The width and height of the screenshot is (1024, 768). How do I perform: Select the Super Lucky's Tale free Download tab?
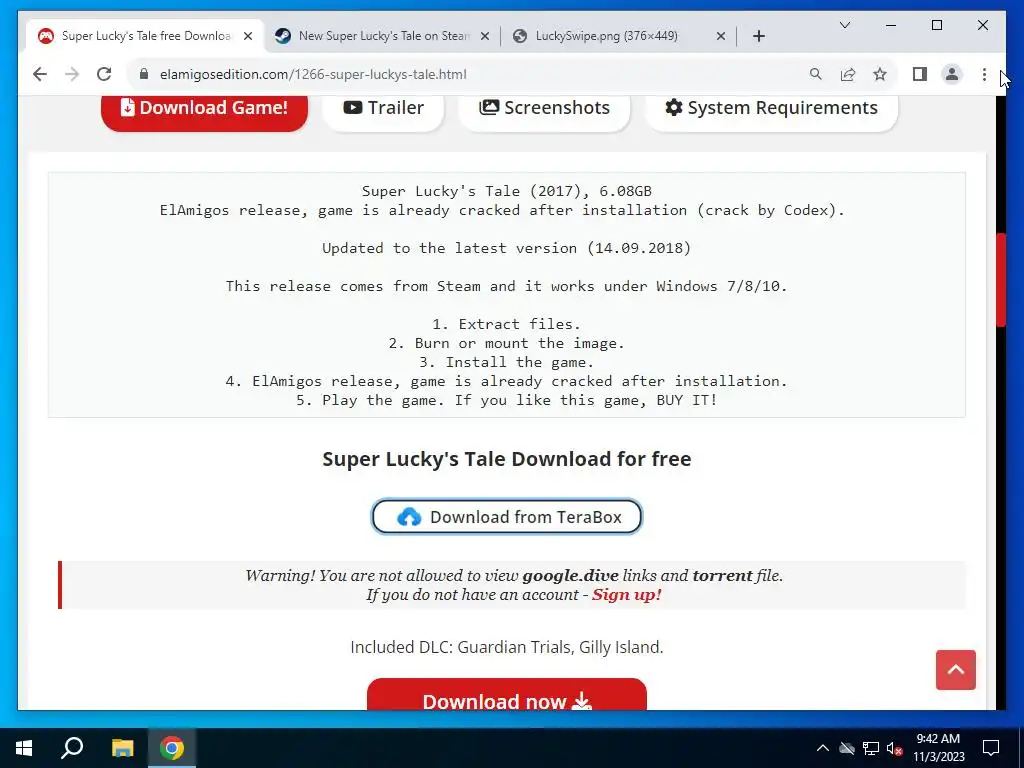coord(145,36)
